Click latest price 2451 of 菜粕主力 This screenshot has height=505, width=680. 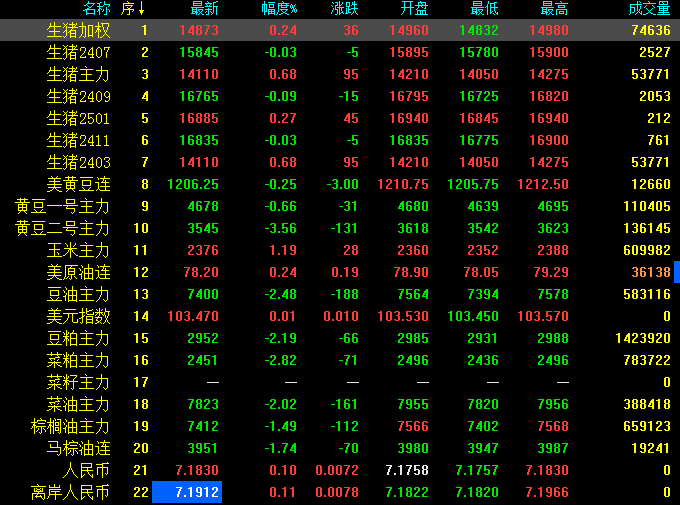point(203,360)
